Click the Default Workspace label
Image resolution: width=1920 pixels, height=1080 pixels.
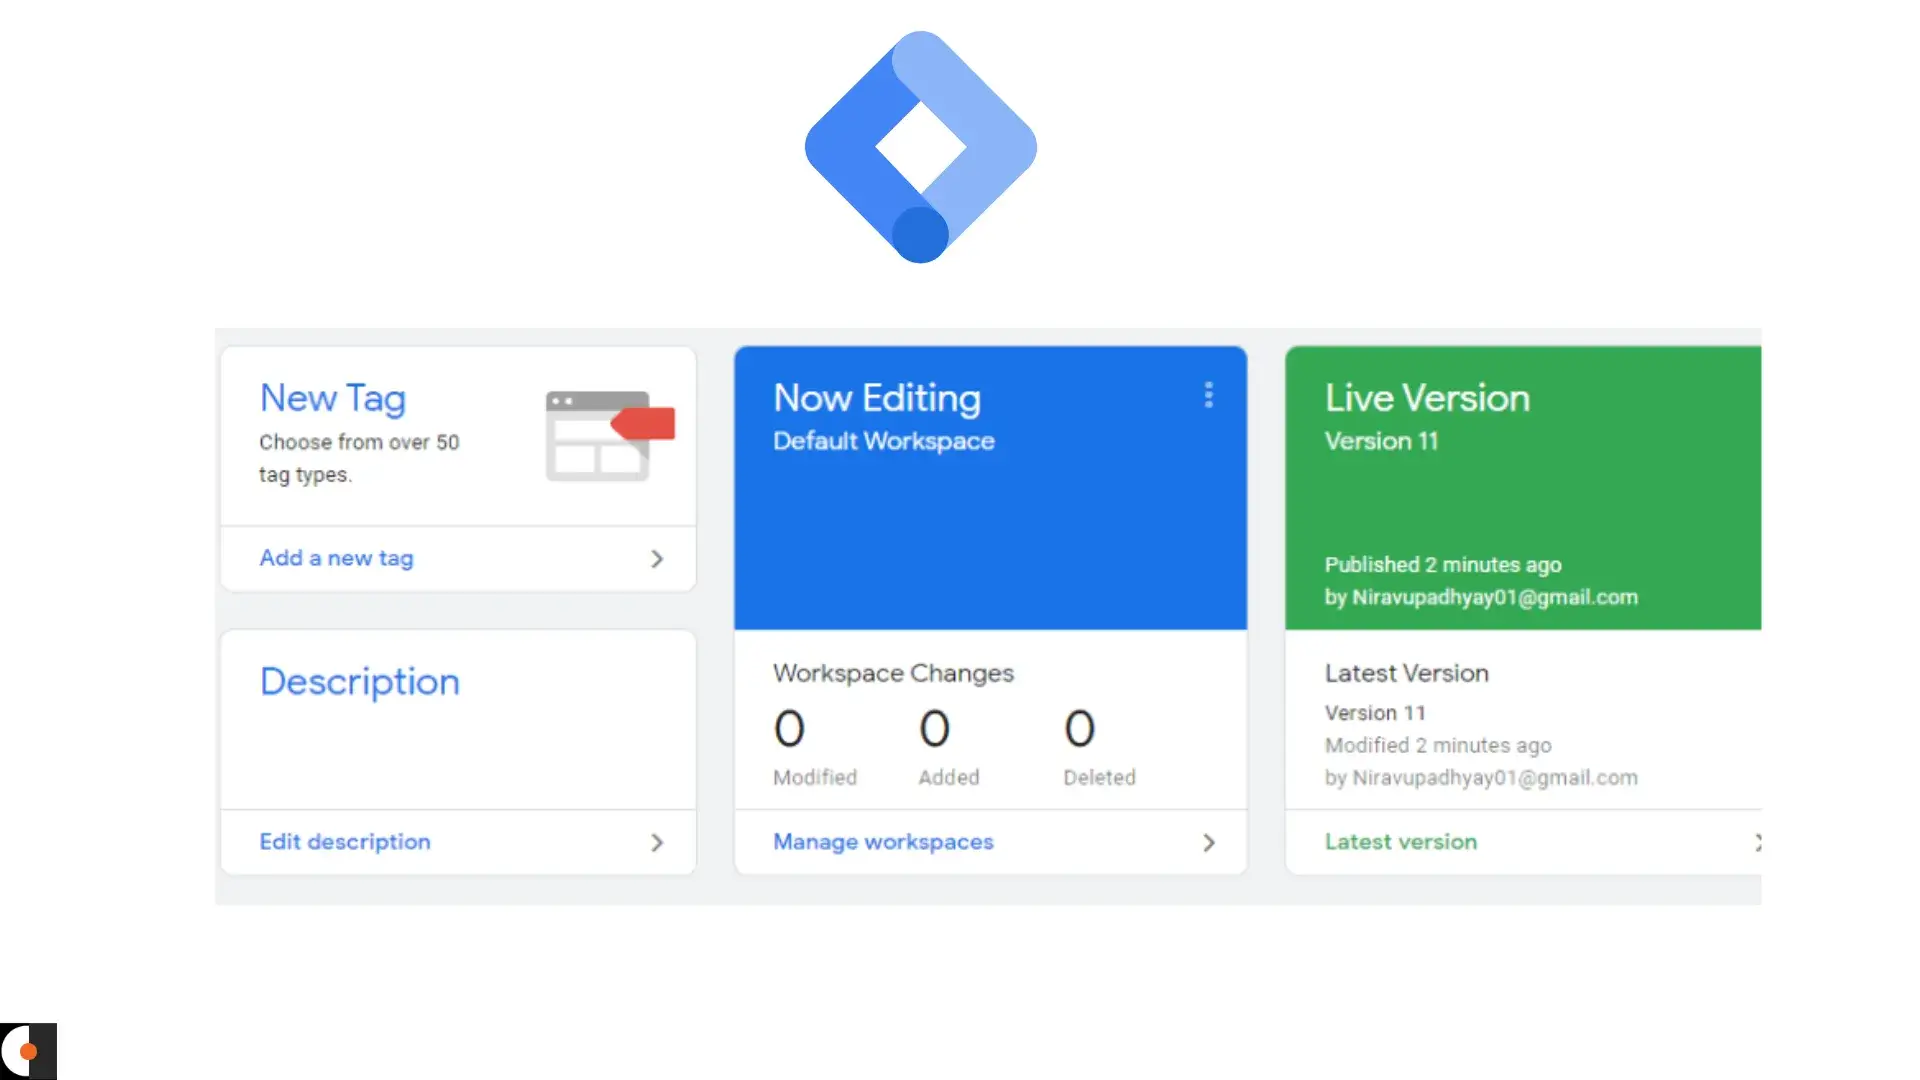[x=884, y=441]
